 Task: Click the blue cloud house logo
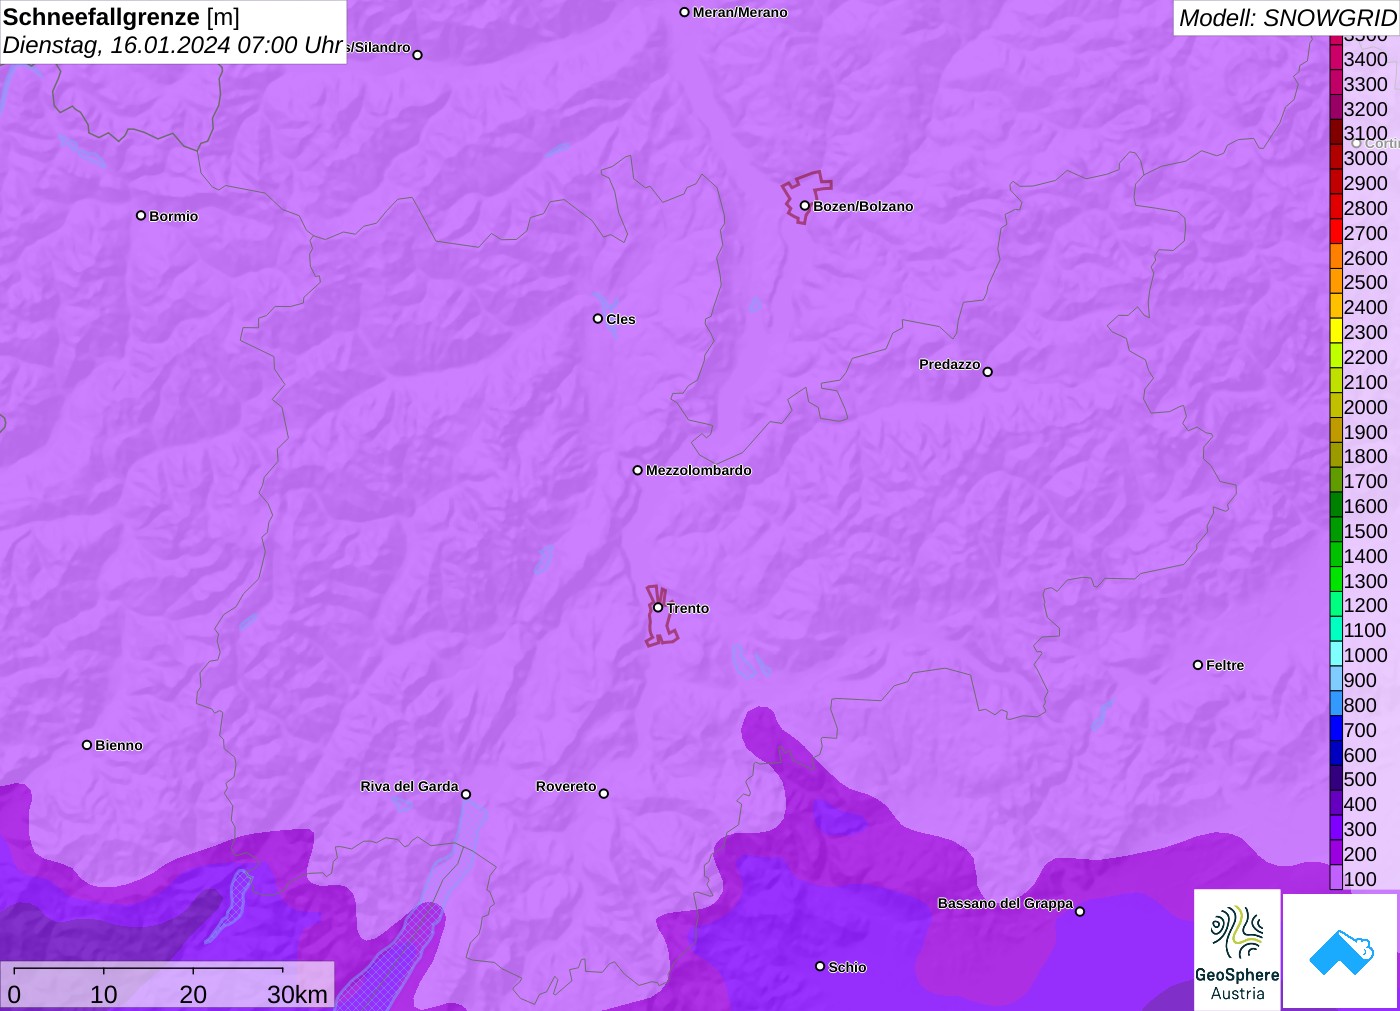coord(1341,951)
